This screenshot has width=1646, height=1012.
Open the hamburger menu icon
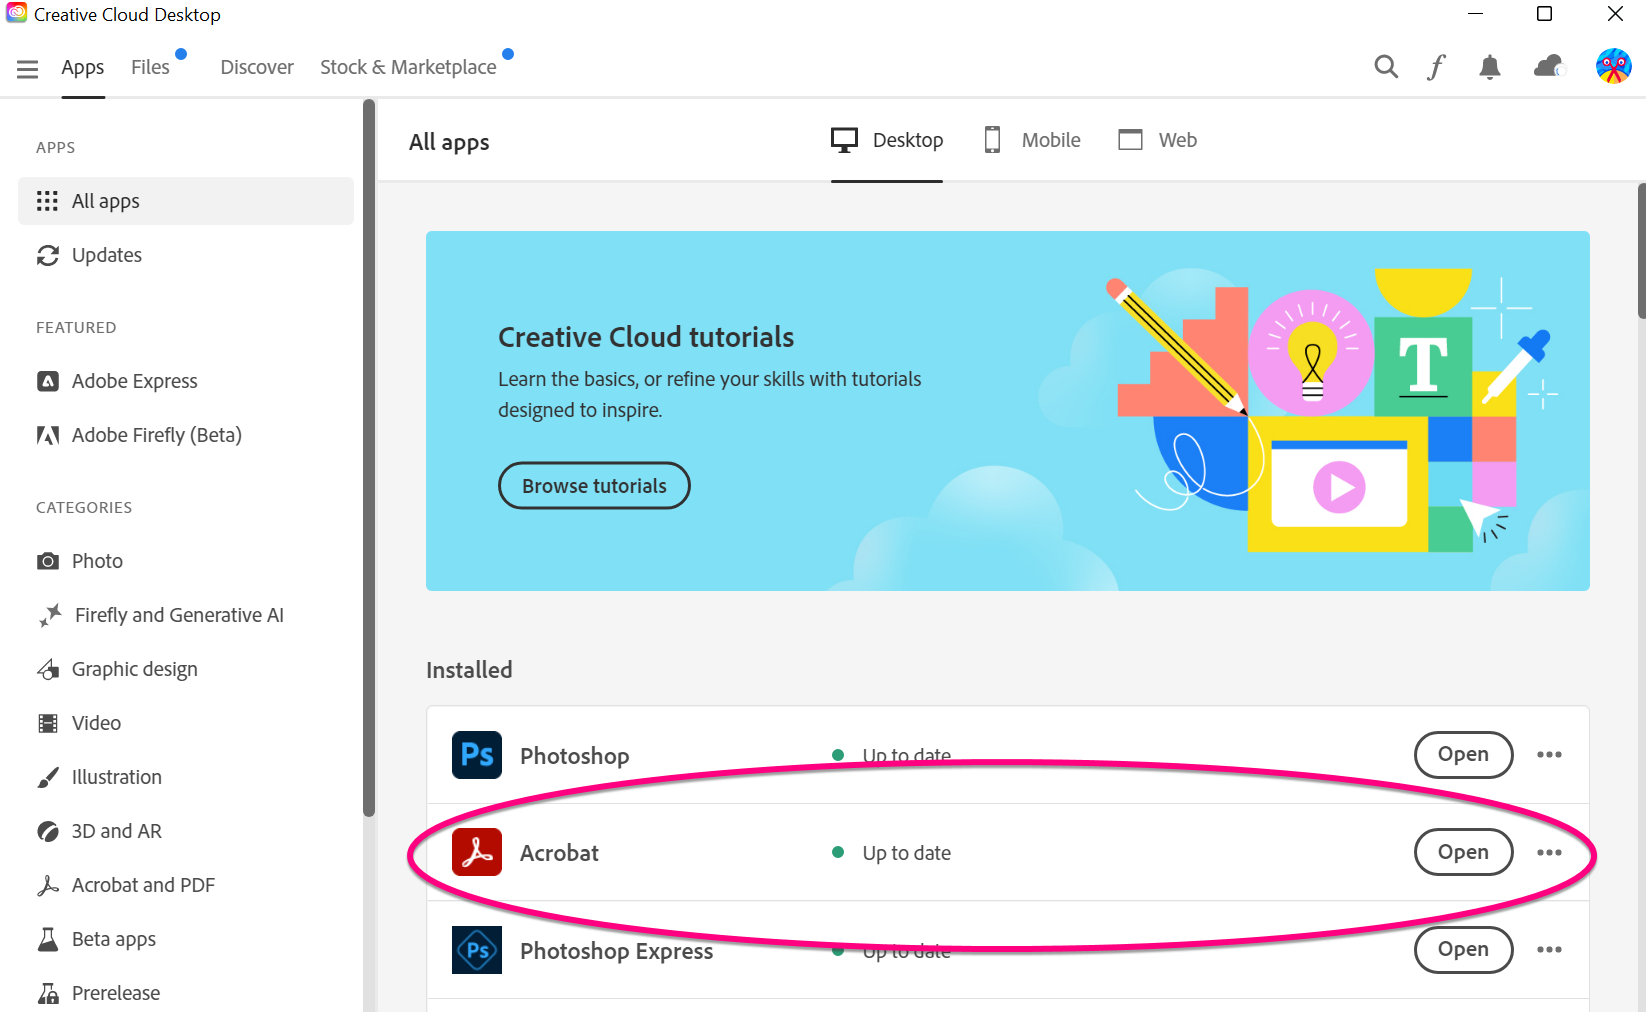(x=27, y=68)
